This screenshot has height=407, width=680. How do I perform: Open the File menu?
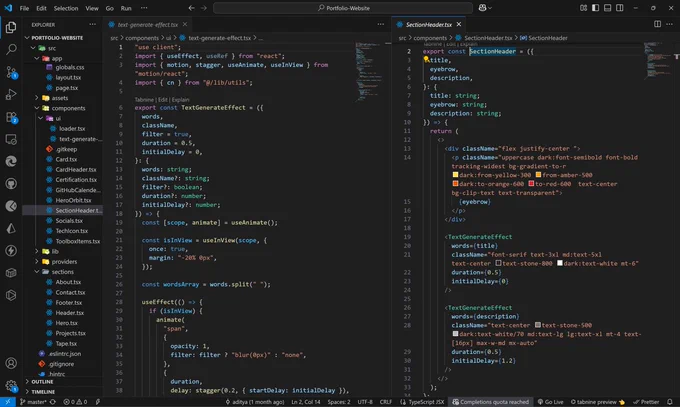click(24, 8)
